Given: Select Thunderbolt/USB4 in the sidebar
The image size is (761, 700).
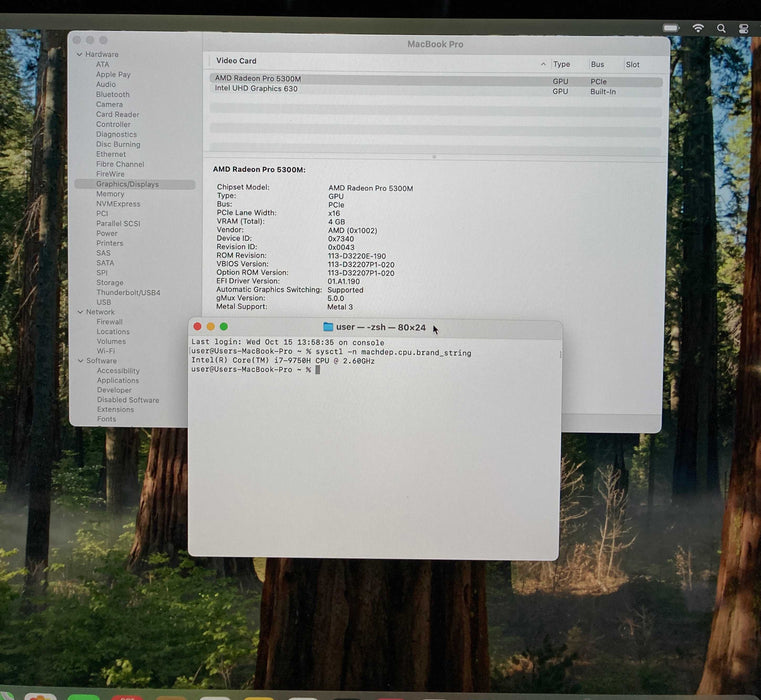Looking at the screenshot, I should pos(128,293).
